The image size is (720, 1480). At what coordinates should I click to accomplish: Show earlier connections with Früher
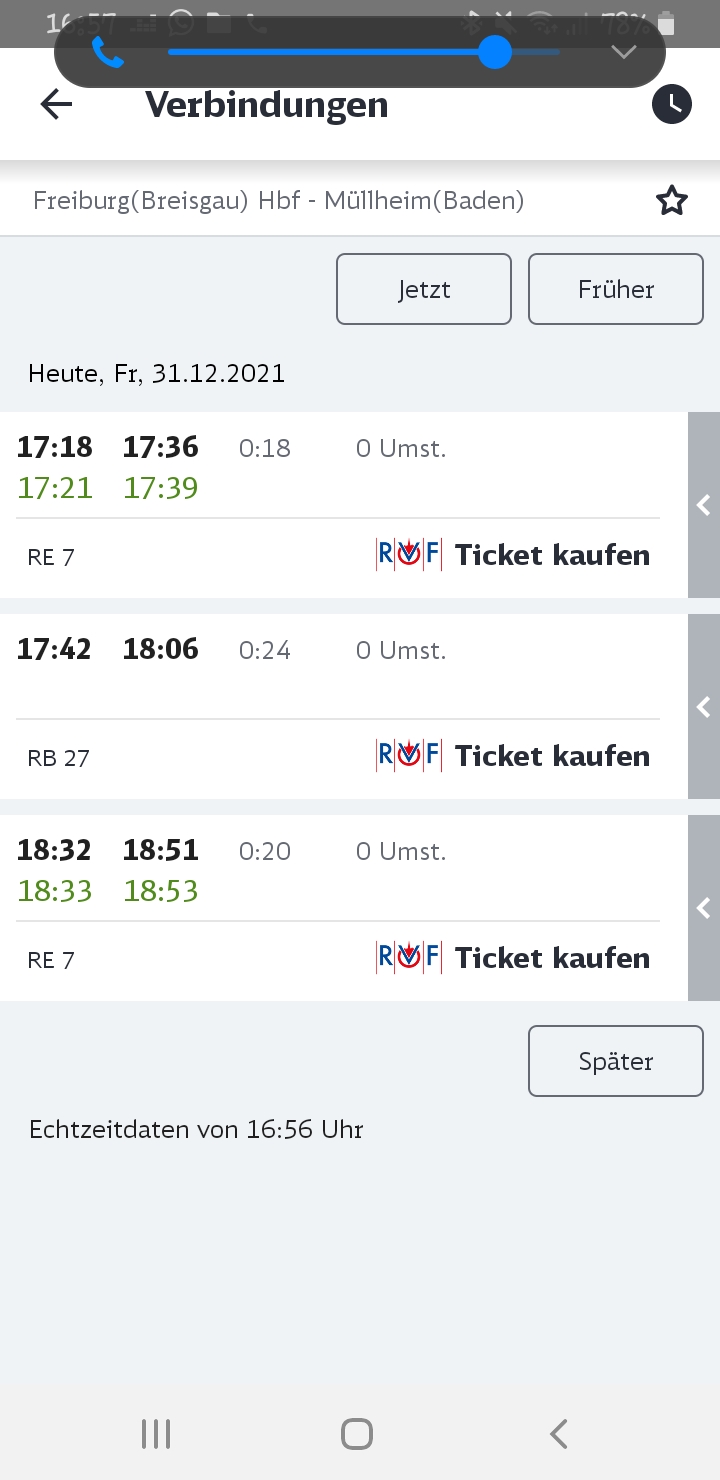click(616, 289)
